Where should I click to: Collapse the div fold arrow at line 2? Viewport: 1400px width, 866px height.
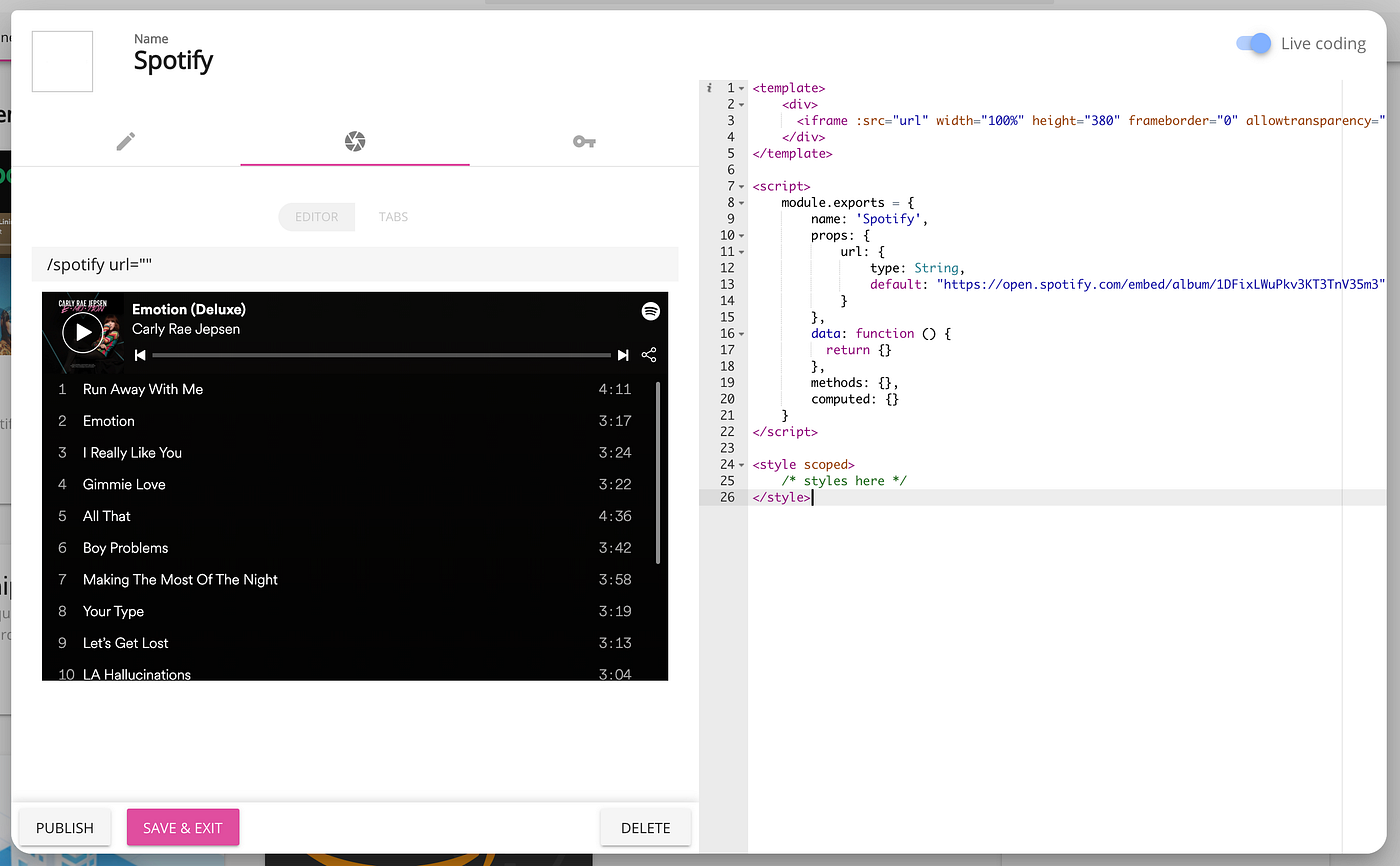coord(741,105)
